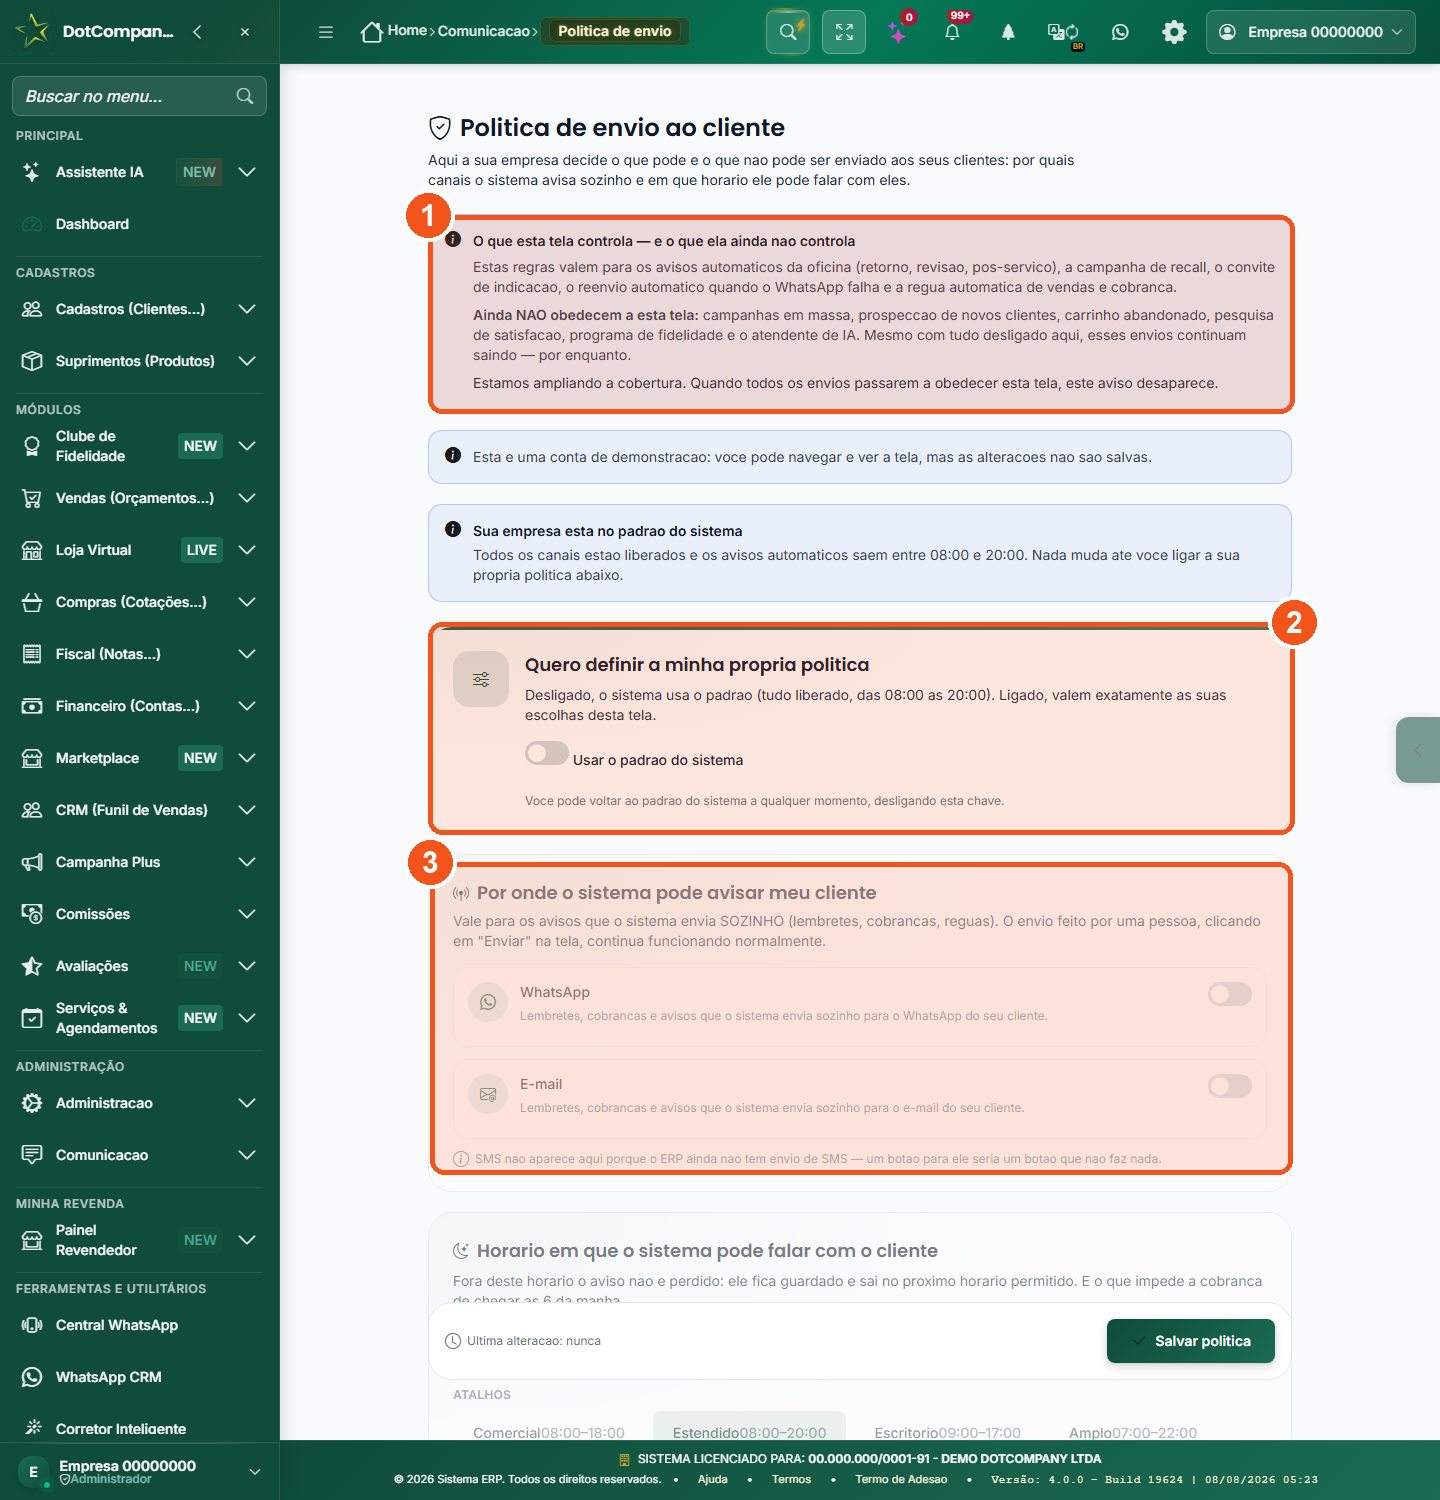This screenshot has height=1500, width=1440.
Task: Click the 'Politica de envio ao cliente' heading
Action: pyautogui.click(x=622, y=128)
